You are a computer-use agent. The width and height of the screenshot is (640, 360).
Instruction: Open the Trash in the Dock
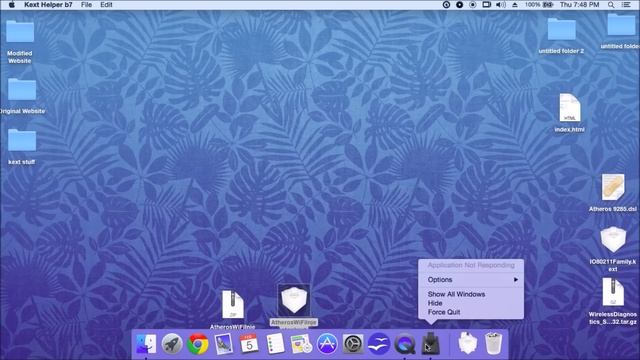pyautogui.click(x=493, y=344)
